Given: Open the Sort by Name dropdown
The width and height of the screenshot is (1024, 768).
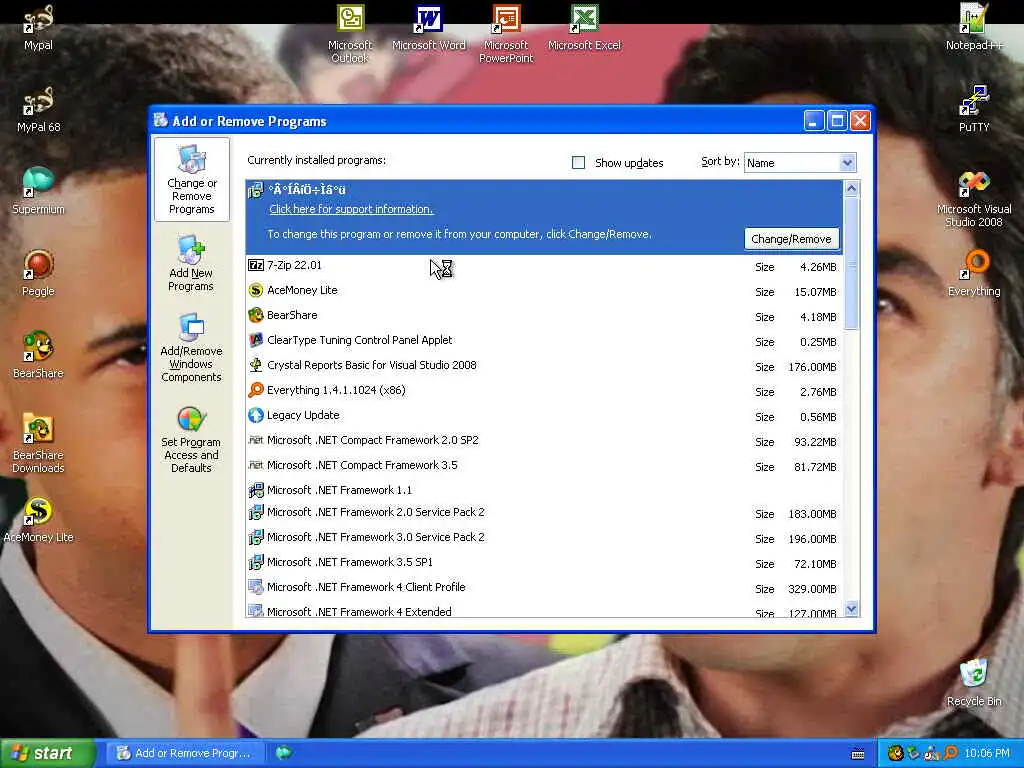Looking at the screenshot, I should click(799, 163).
